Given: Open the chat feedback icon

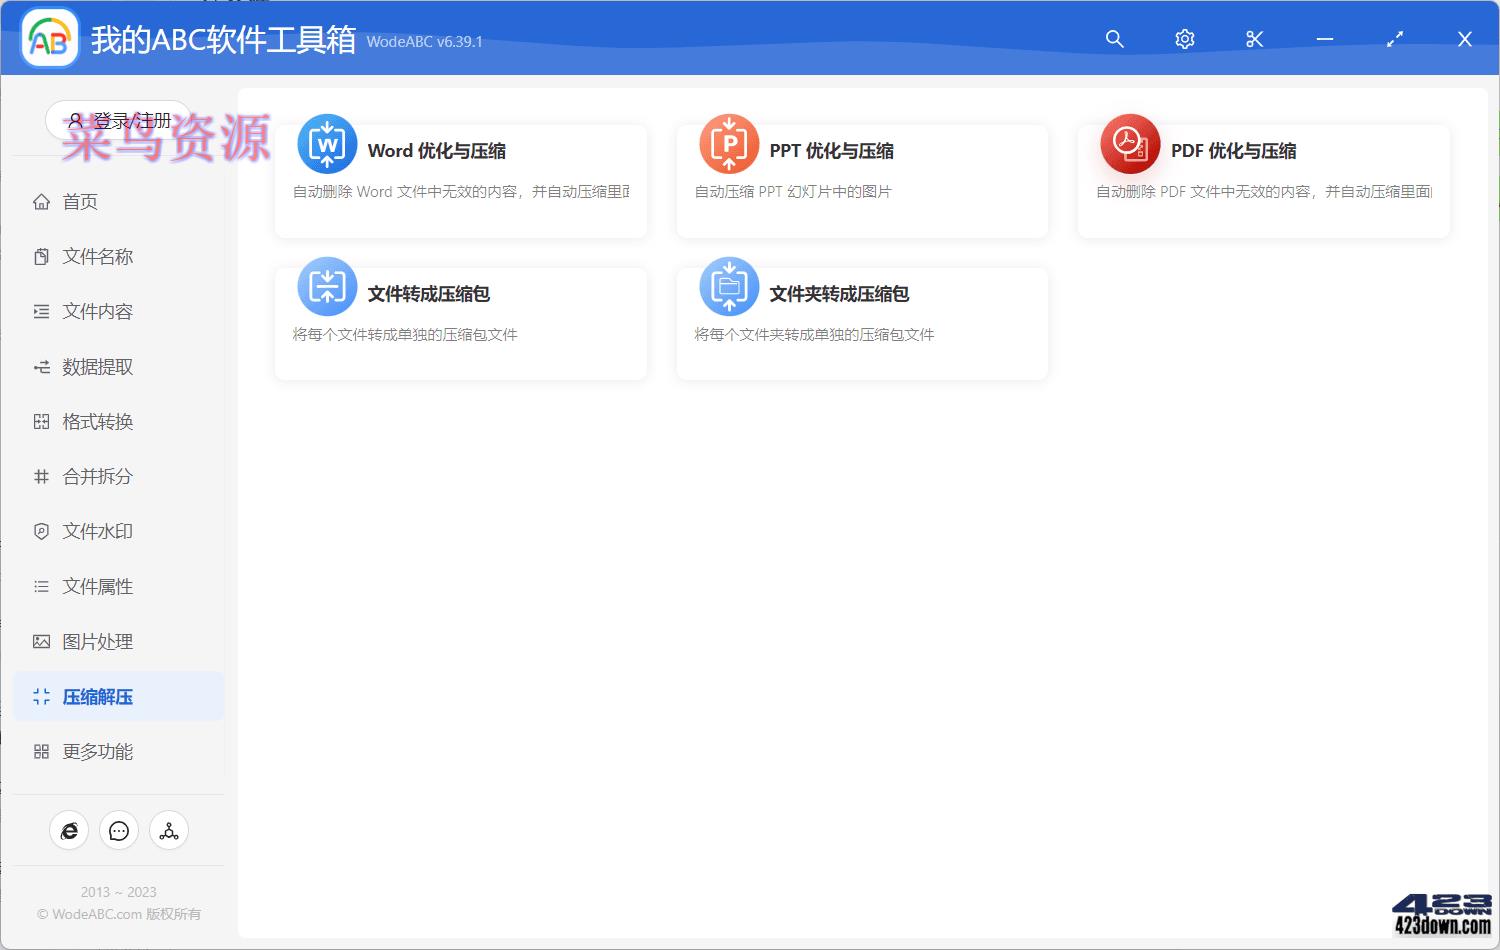Looking at the screenshot, I should 118,830.
